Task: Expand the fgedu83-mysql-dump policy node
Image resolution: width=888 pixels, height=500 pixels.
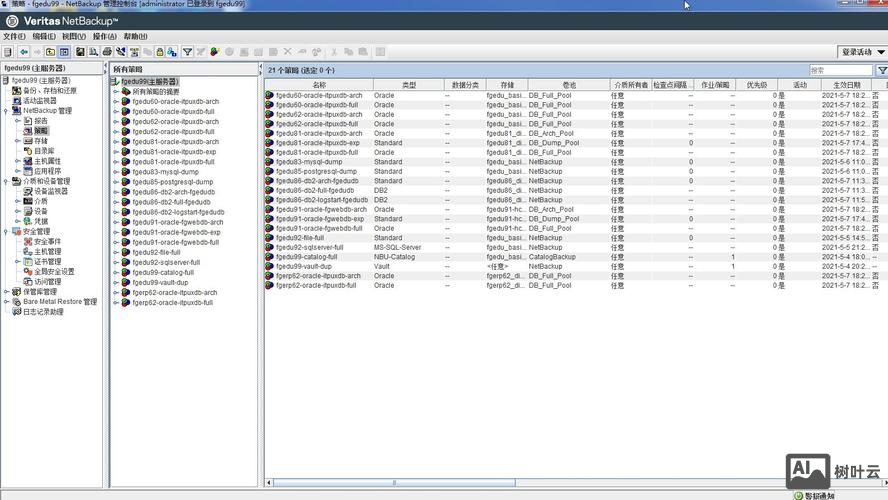Action: coord(116,172)
